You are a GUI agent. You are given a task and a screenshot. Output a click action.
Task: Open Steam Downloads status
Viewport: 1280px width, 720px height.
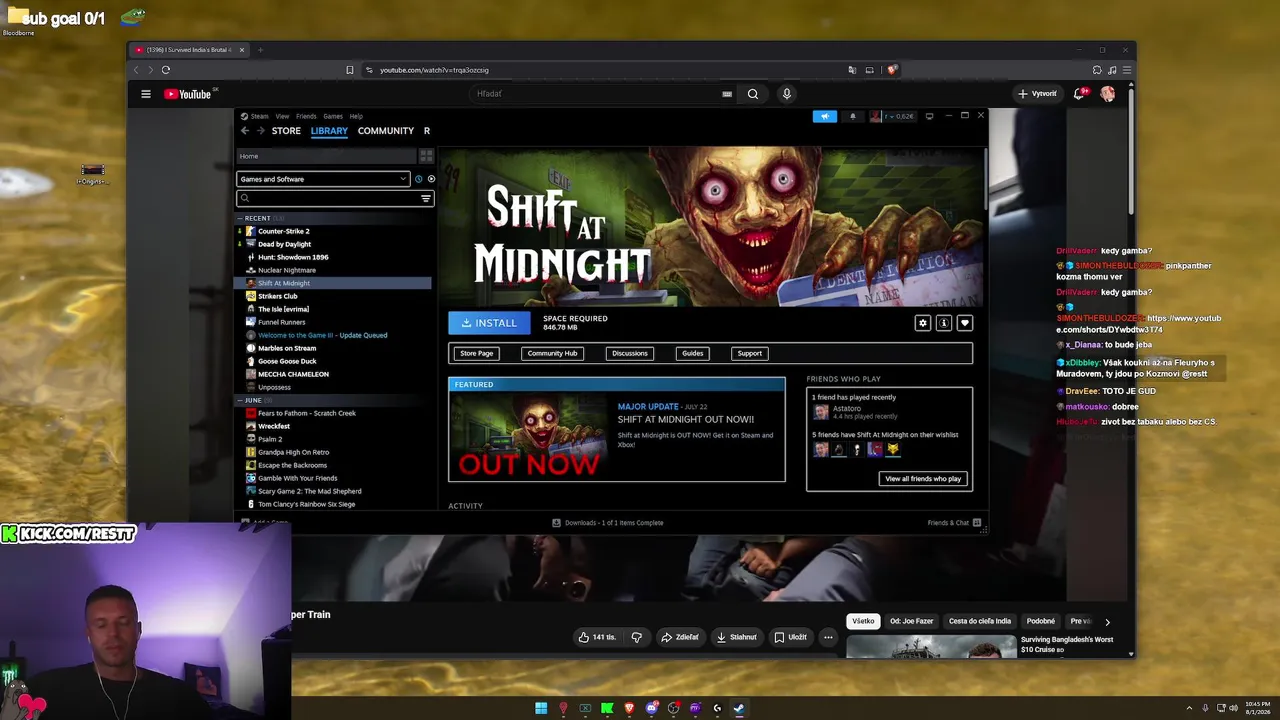(608, 523)
